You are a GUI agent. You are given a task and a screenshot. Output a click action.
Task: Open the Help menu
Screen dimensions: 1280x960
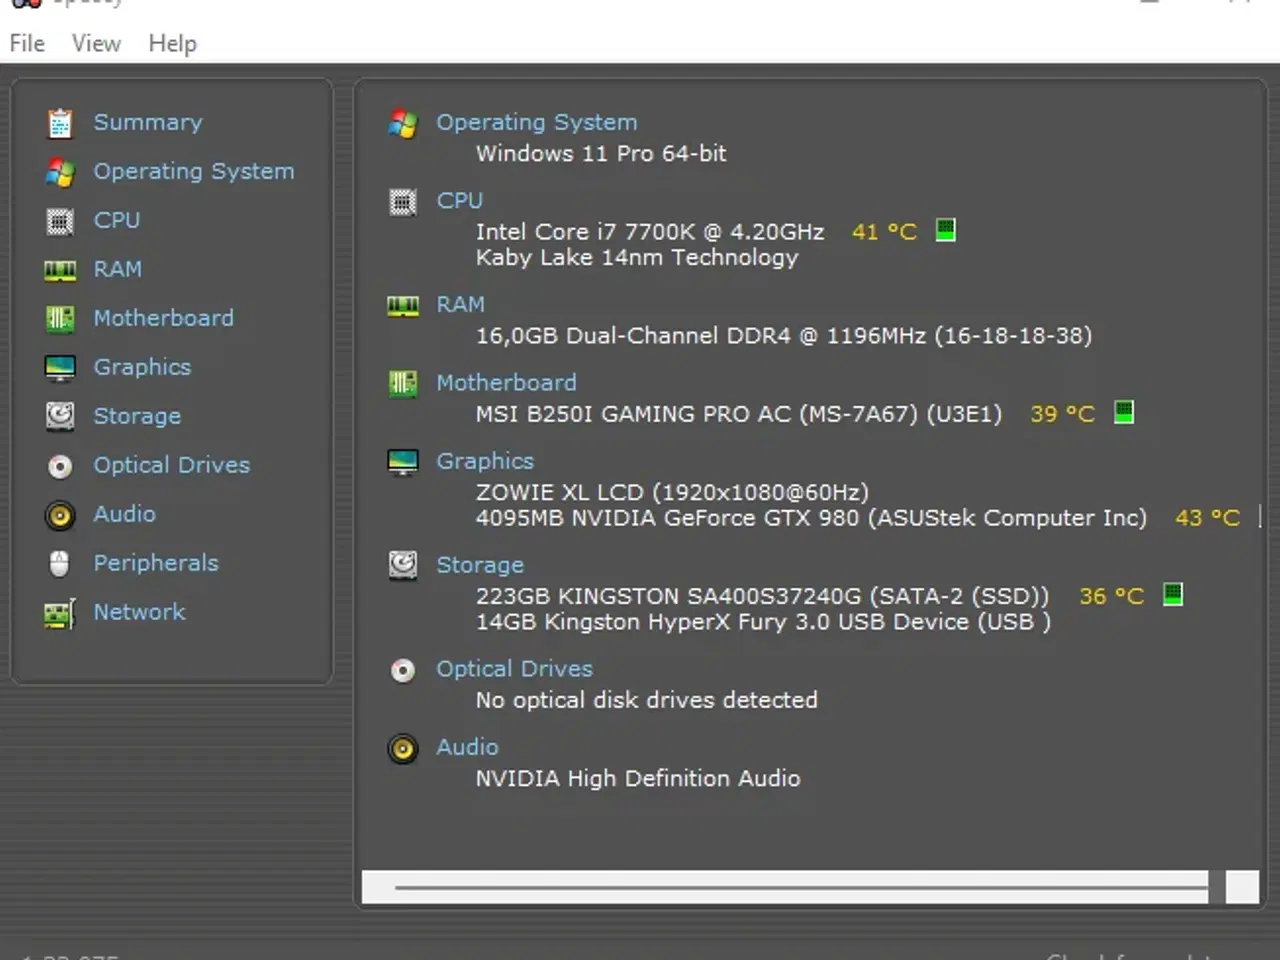(171, 43)
